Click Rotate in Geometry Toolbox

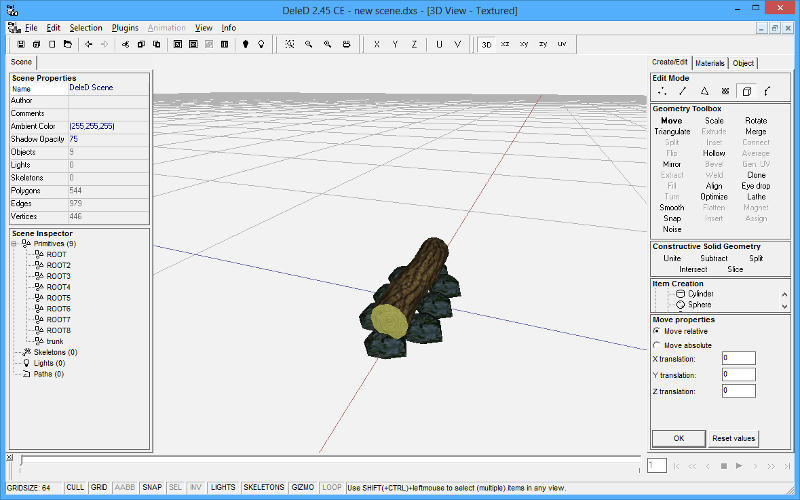pos(756,121)
